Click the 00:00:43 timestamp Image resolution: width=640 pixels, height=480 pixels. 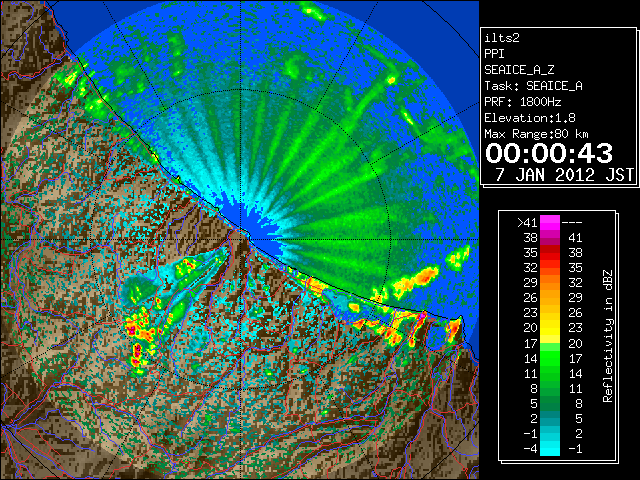(x=549, y=153)
